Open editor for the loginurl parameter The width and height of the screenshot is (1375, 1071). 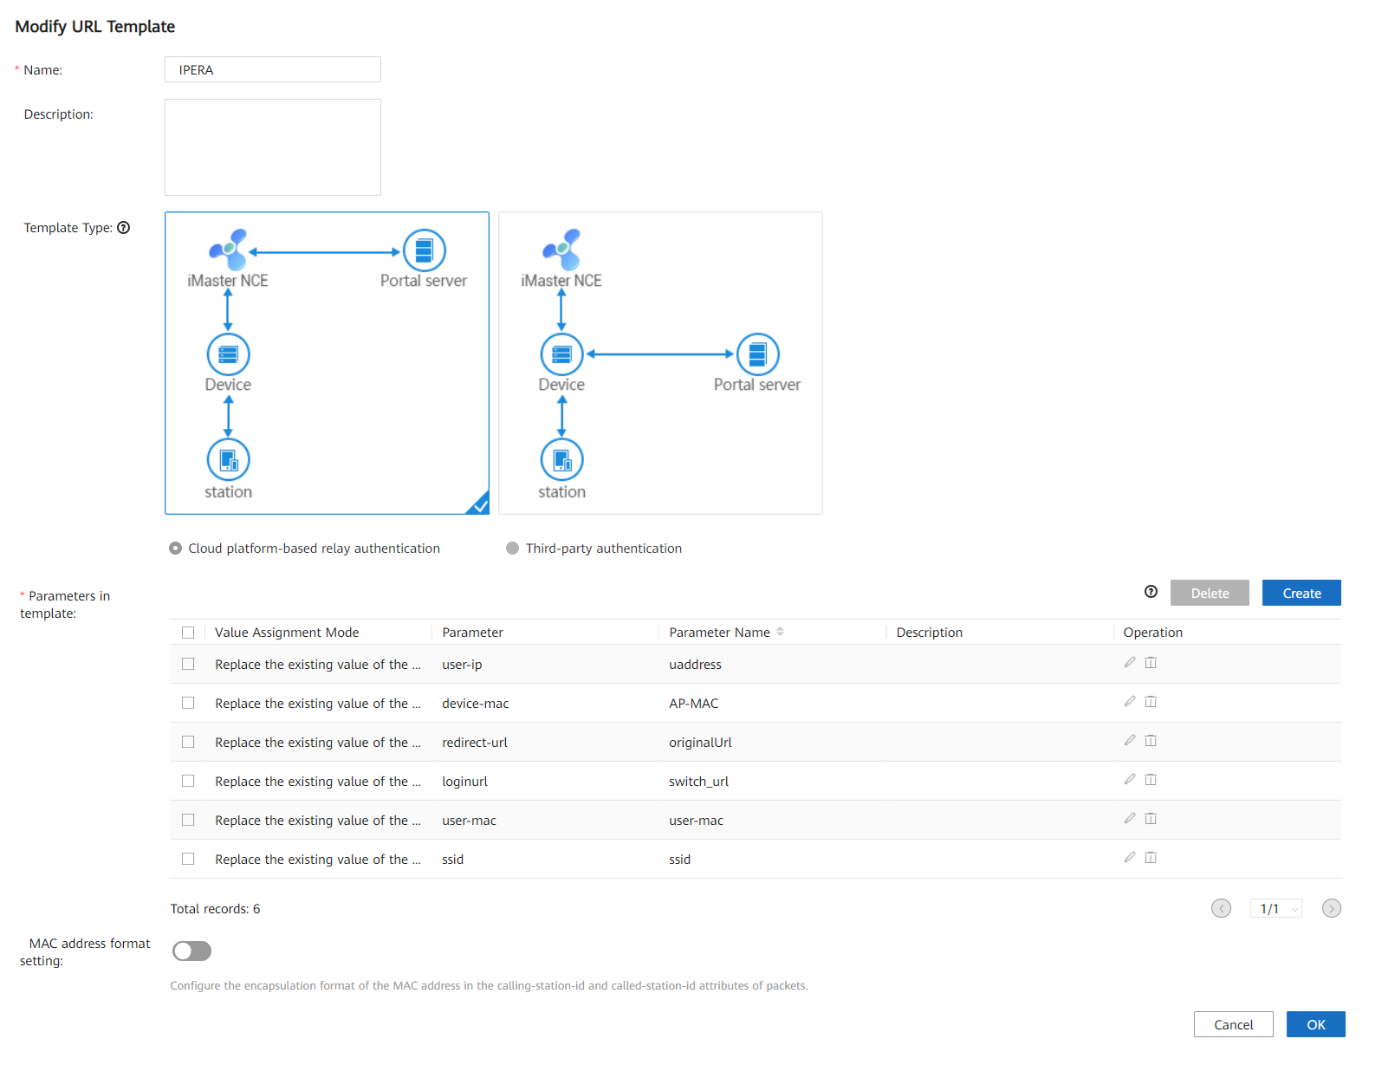(x=1130, y=780)
